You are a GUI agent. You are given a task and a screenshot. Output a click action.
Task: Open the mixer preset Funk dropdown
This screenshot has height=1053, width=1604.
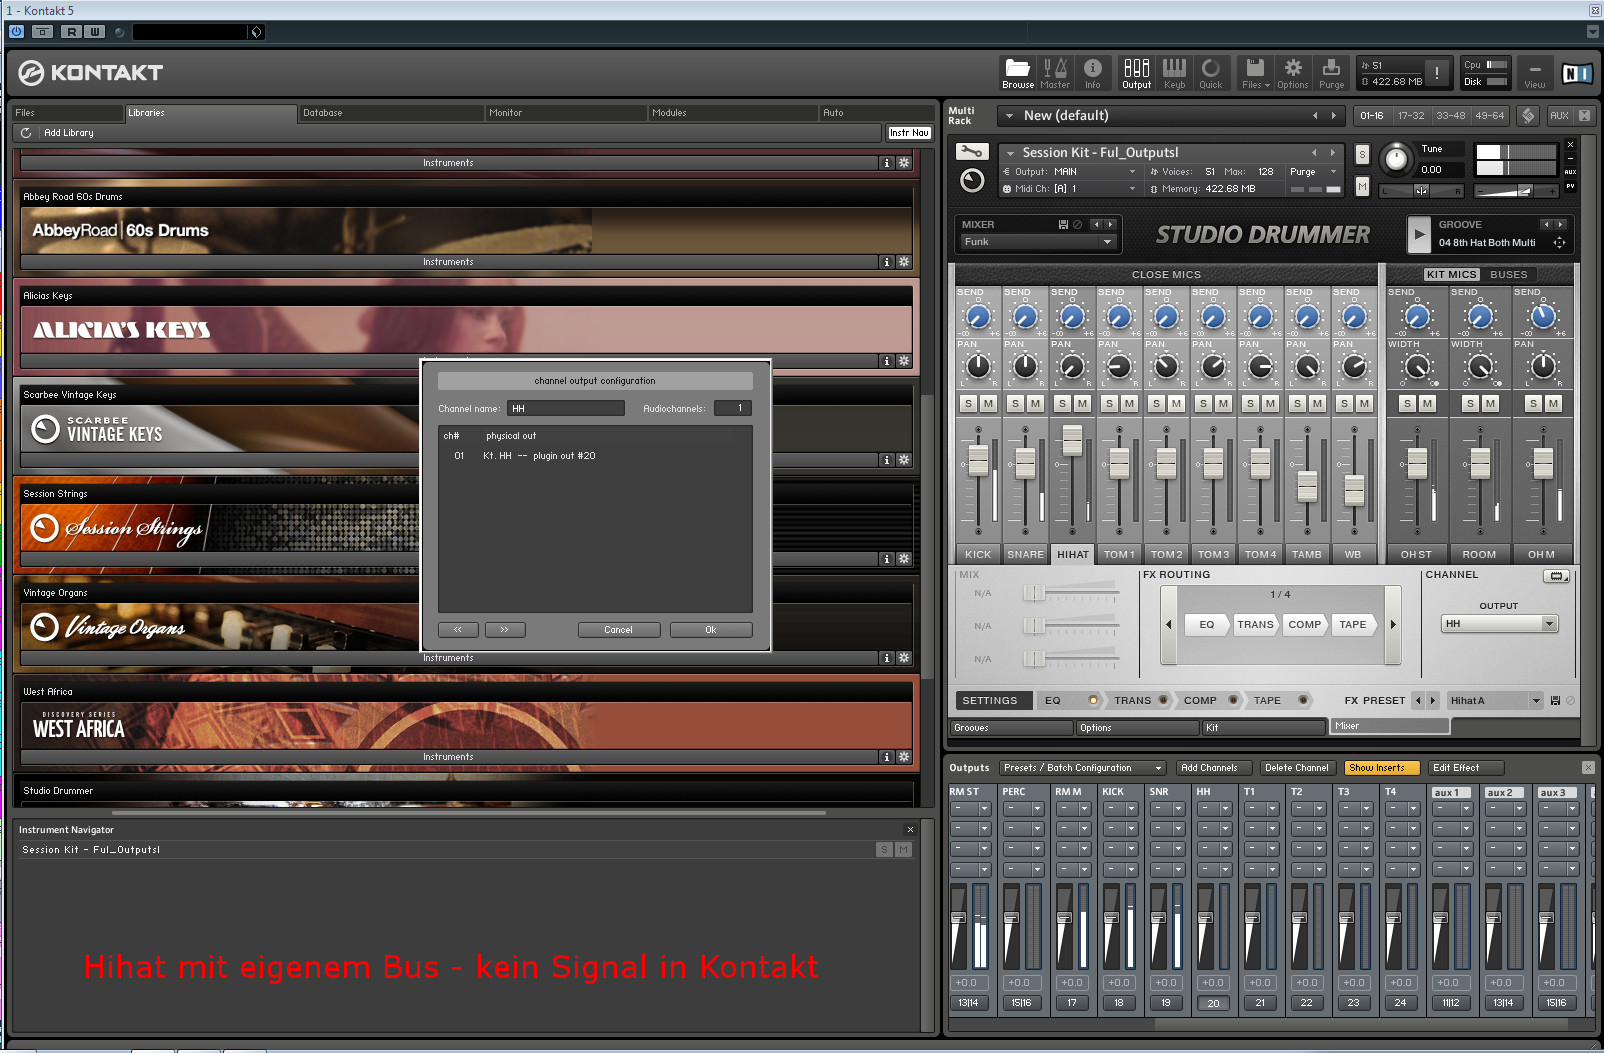click(x=1038, y=242)
